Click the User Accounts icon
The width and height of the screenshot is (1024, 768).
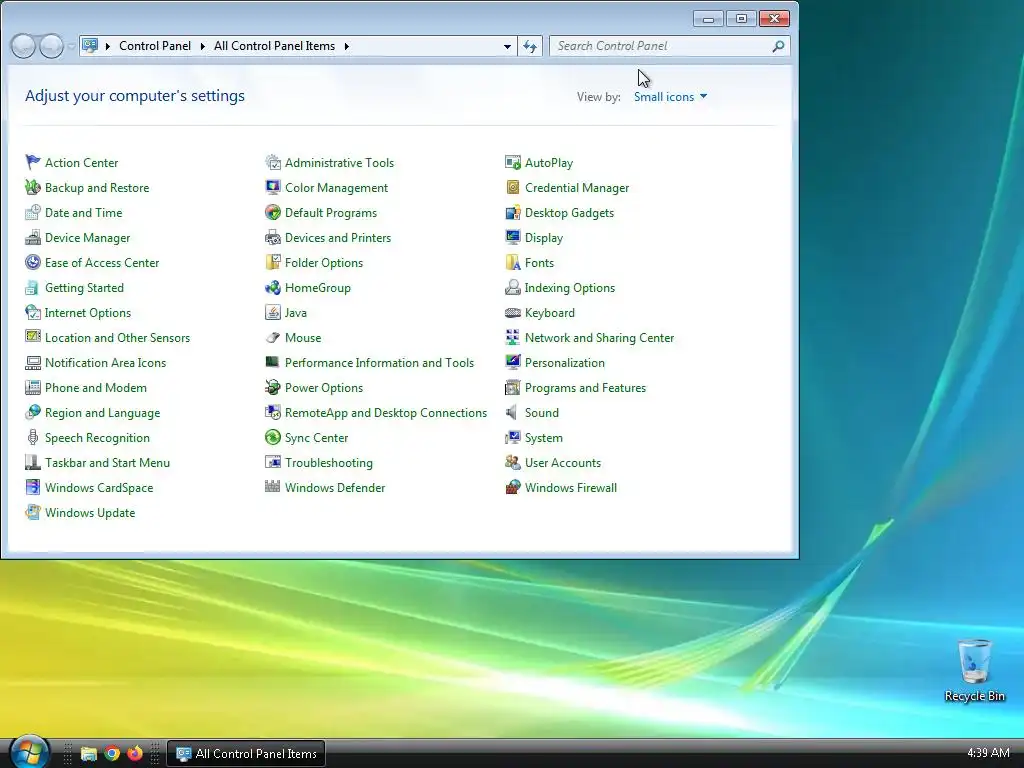point(513,462)
